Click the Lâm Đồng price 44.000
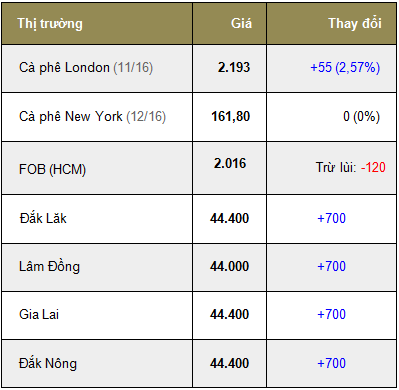The height and width of the screenshot is (390, 399). click(x=230, y=266)
